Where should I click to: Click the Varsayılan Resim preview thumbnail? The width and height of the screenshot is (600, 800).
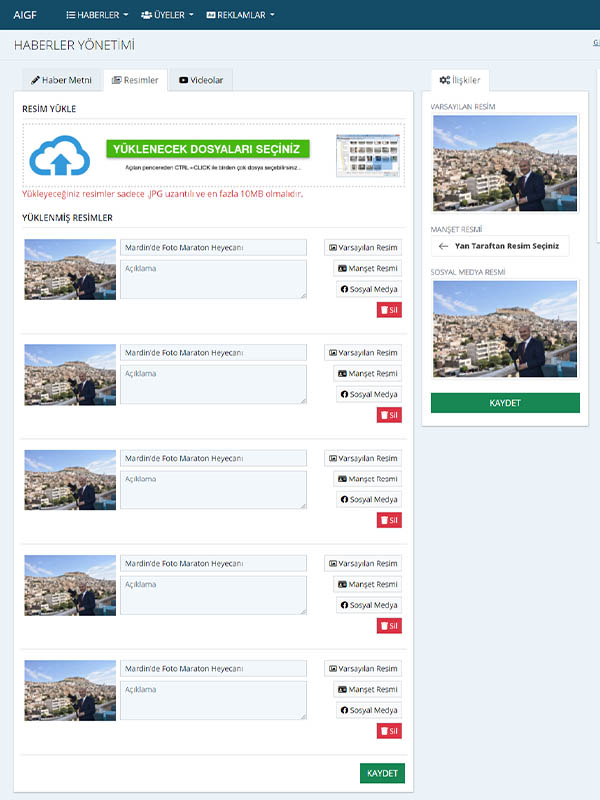505,163
